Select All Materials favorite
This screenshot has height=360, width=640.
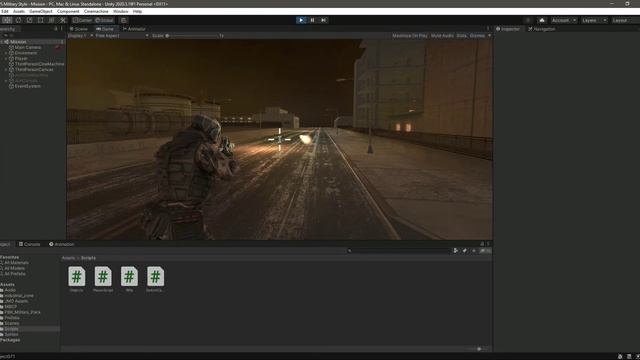tap(15, 263)
